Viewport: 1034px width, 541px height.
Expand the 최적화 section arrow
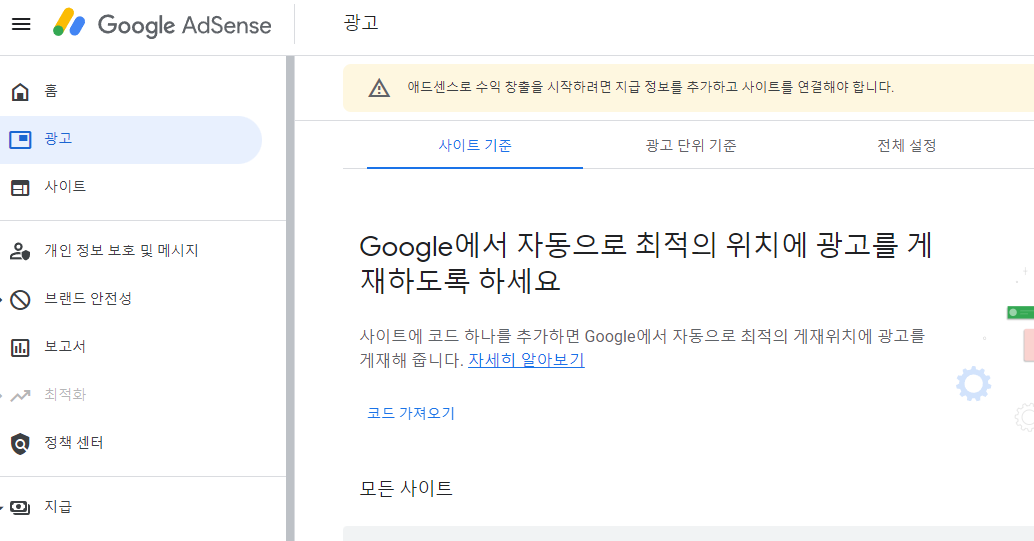[2, 396]
